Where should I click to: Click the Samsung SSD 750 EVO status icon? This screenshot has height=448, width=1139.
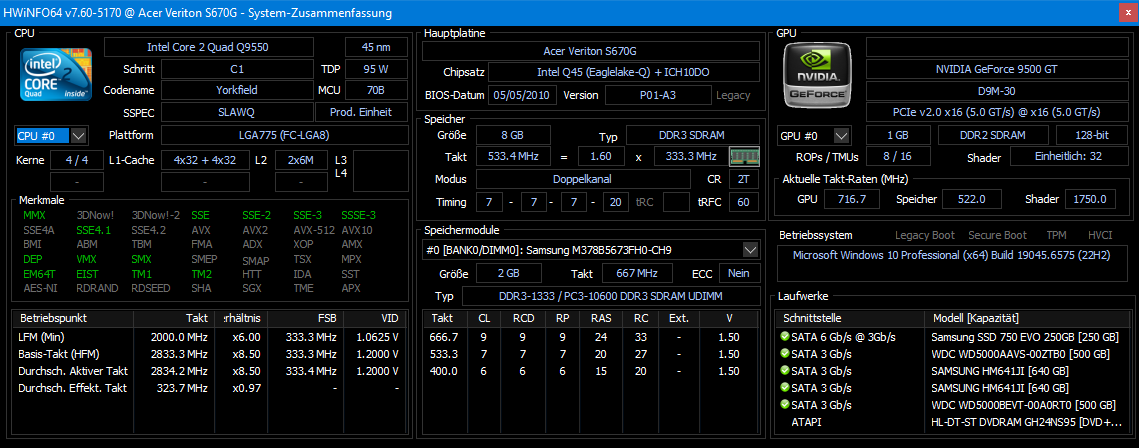[785, 337]
